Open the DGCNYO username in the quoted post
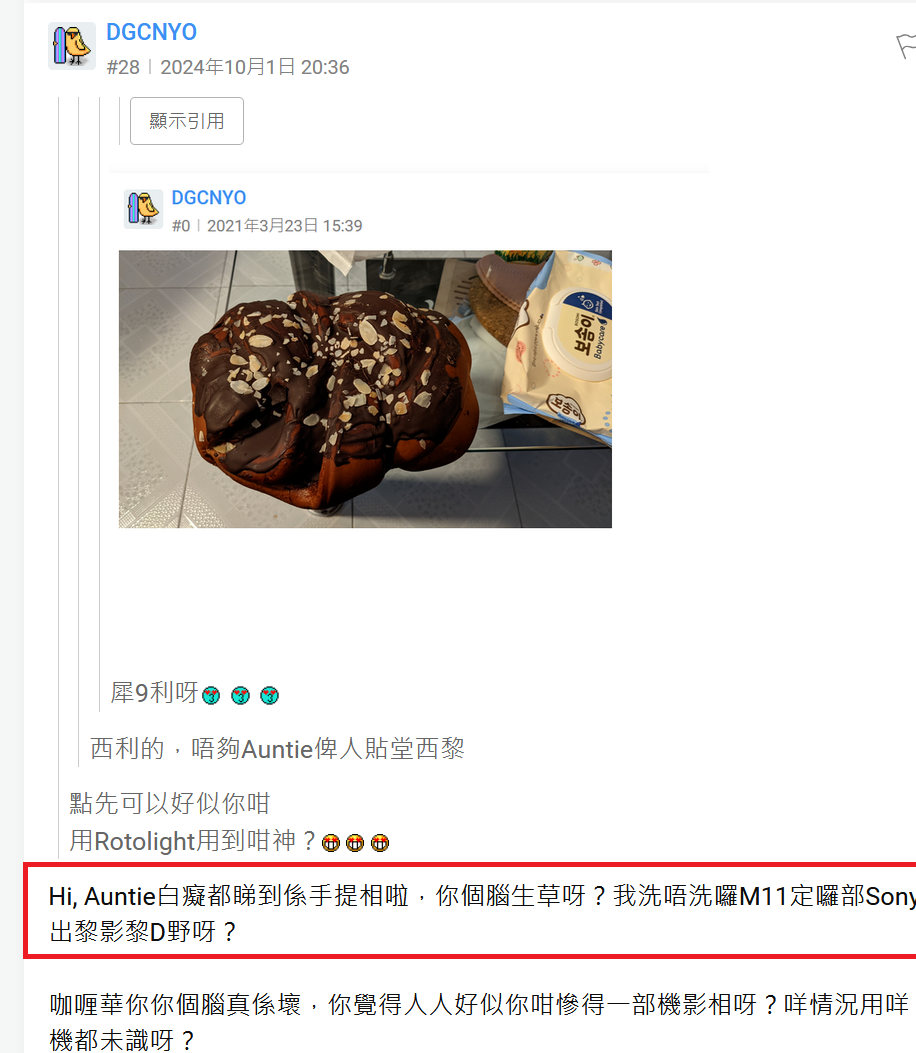This screenshot has width=916, height=1053. [x=209, y=197]
